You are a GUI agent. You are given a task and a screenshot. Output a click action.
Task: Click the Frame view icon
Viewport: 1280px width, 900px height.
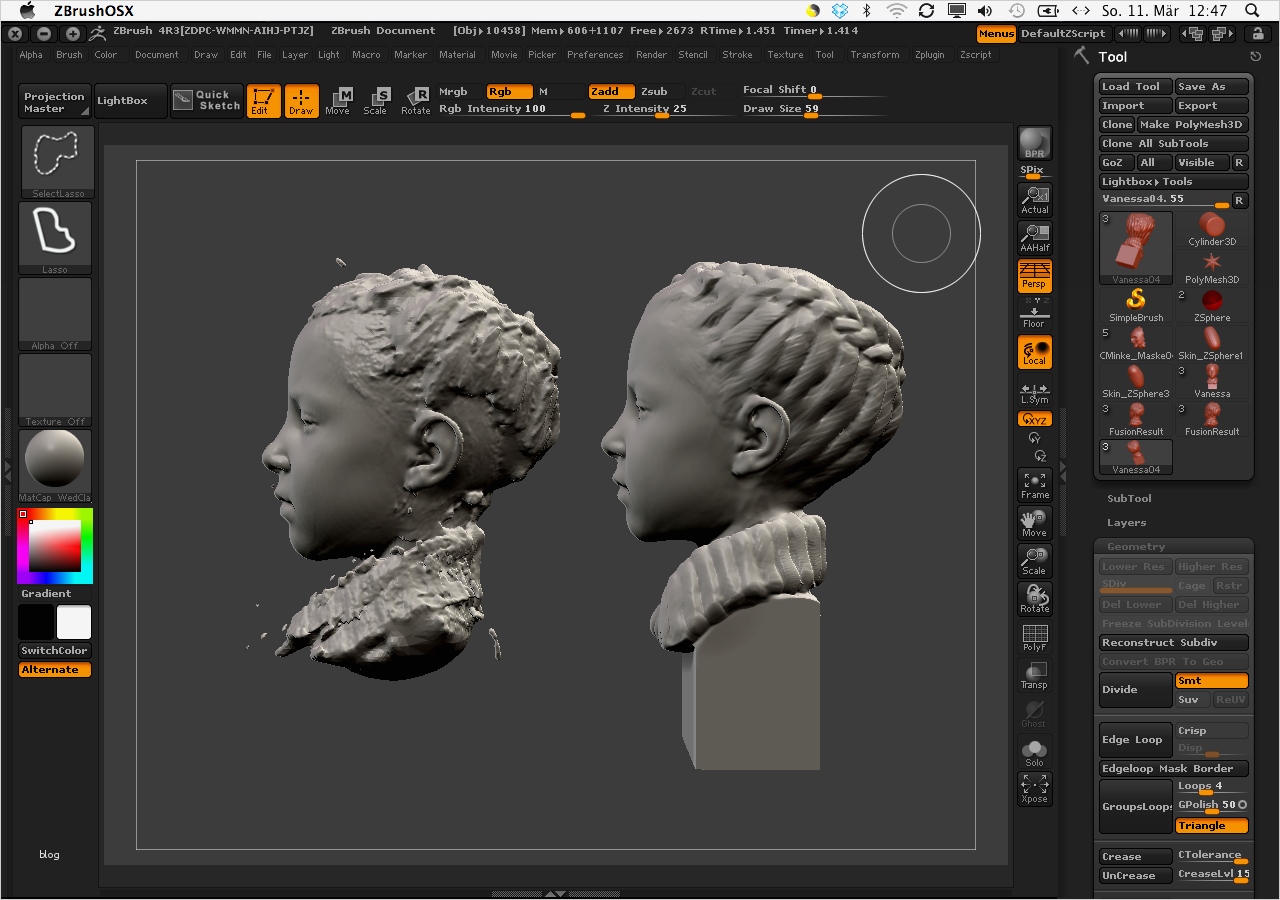[1034, 485]
